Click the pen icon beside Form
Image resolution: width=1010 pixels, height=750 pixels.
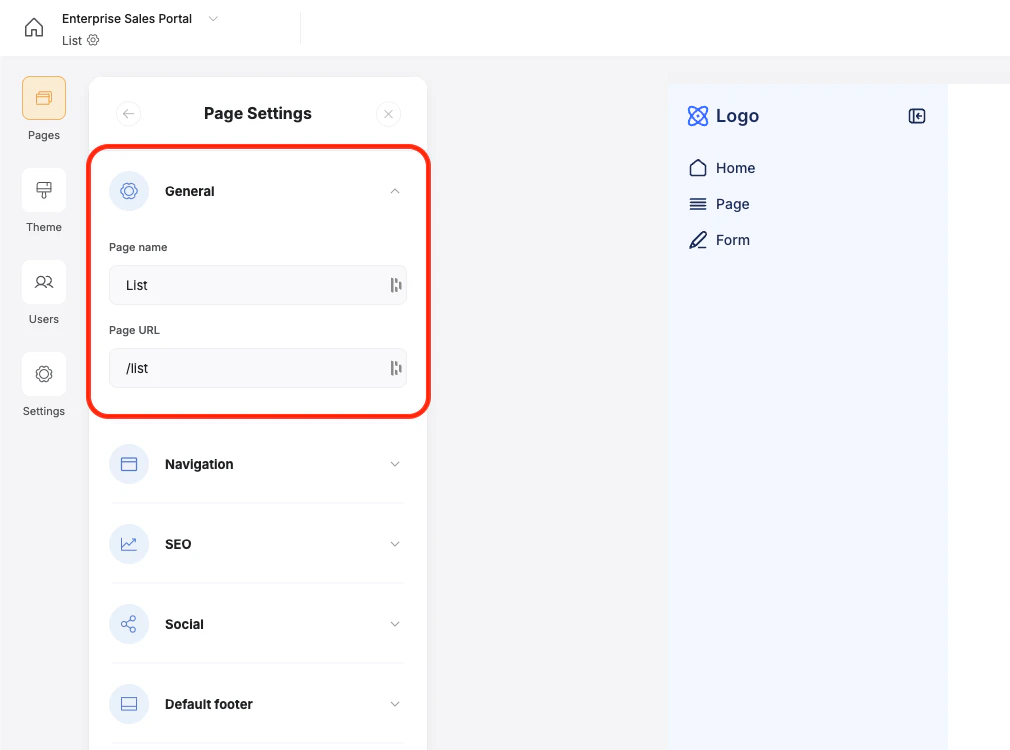click(x=698, y=240)
